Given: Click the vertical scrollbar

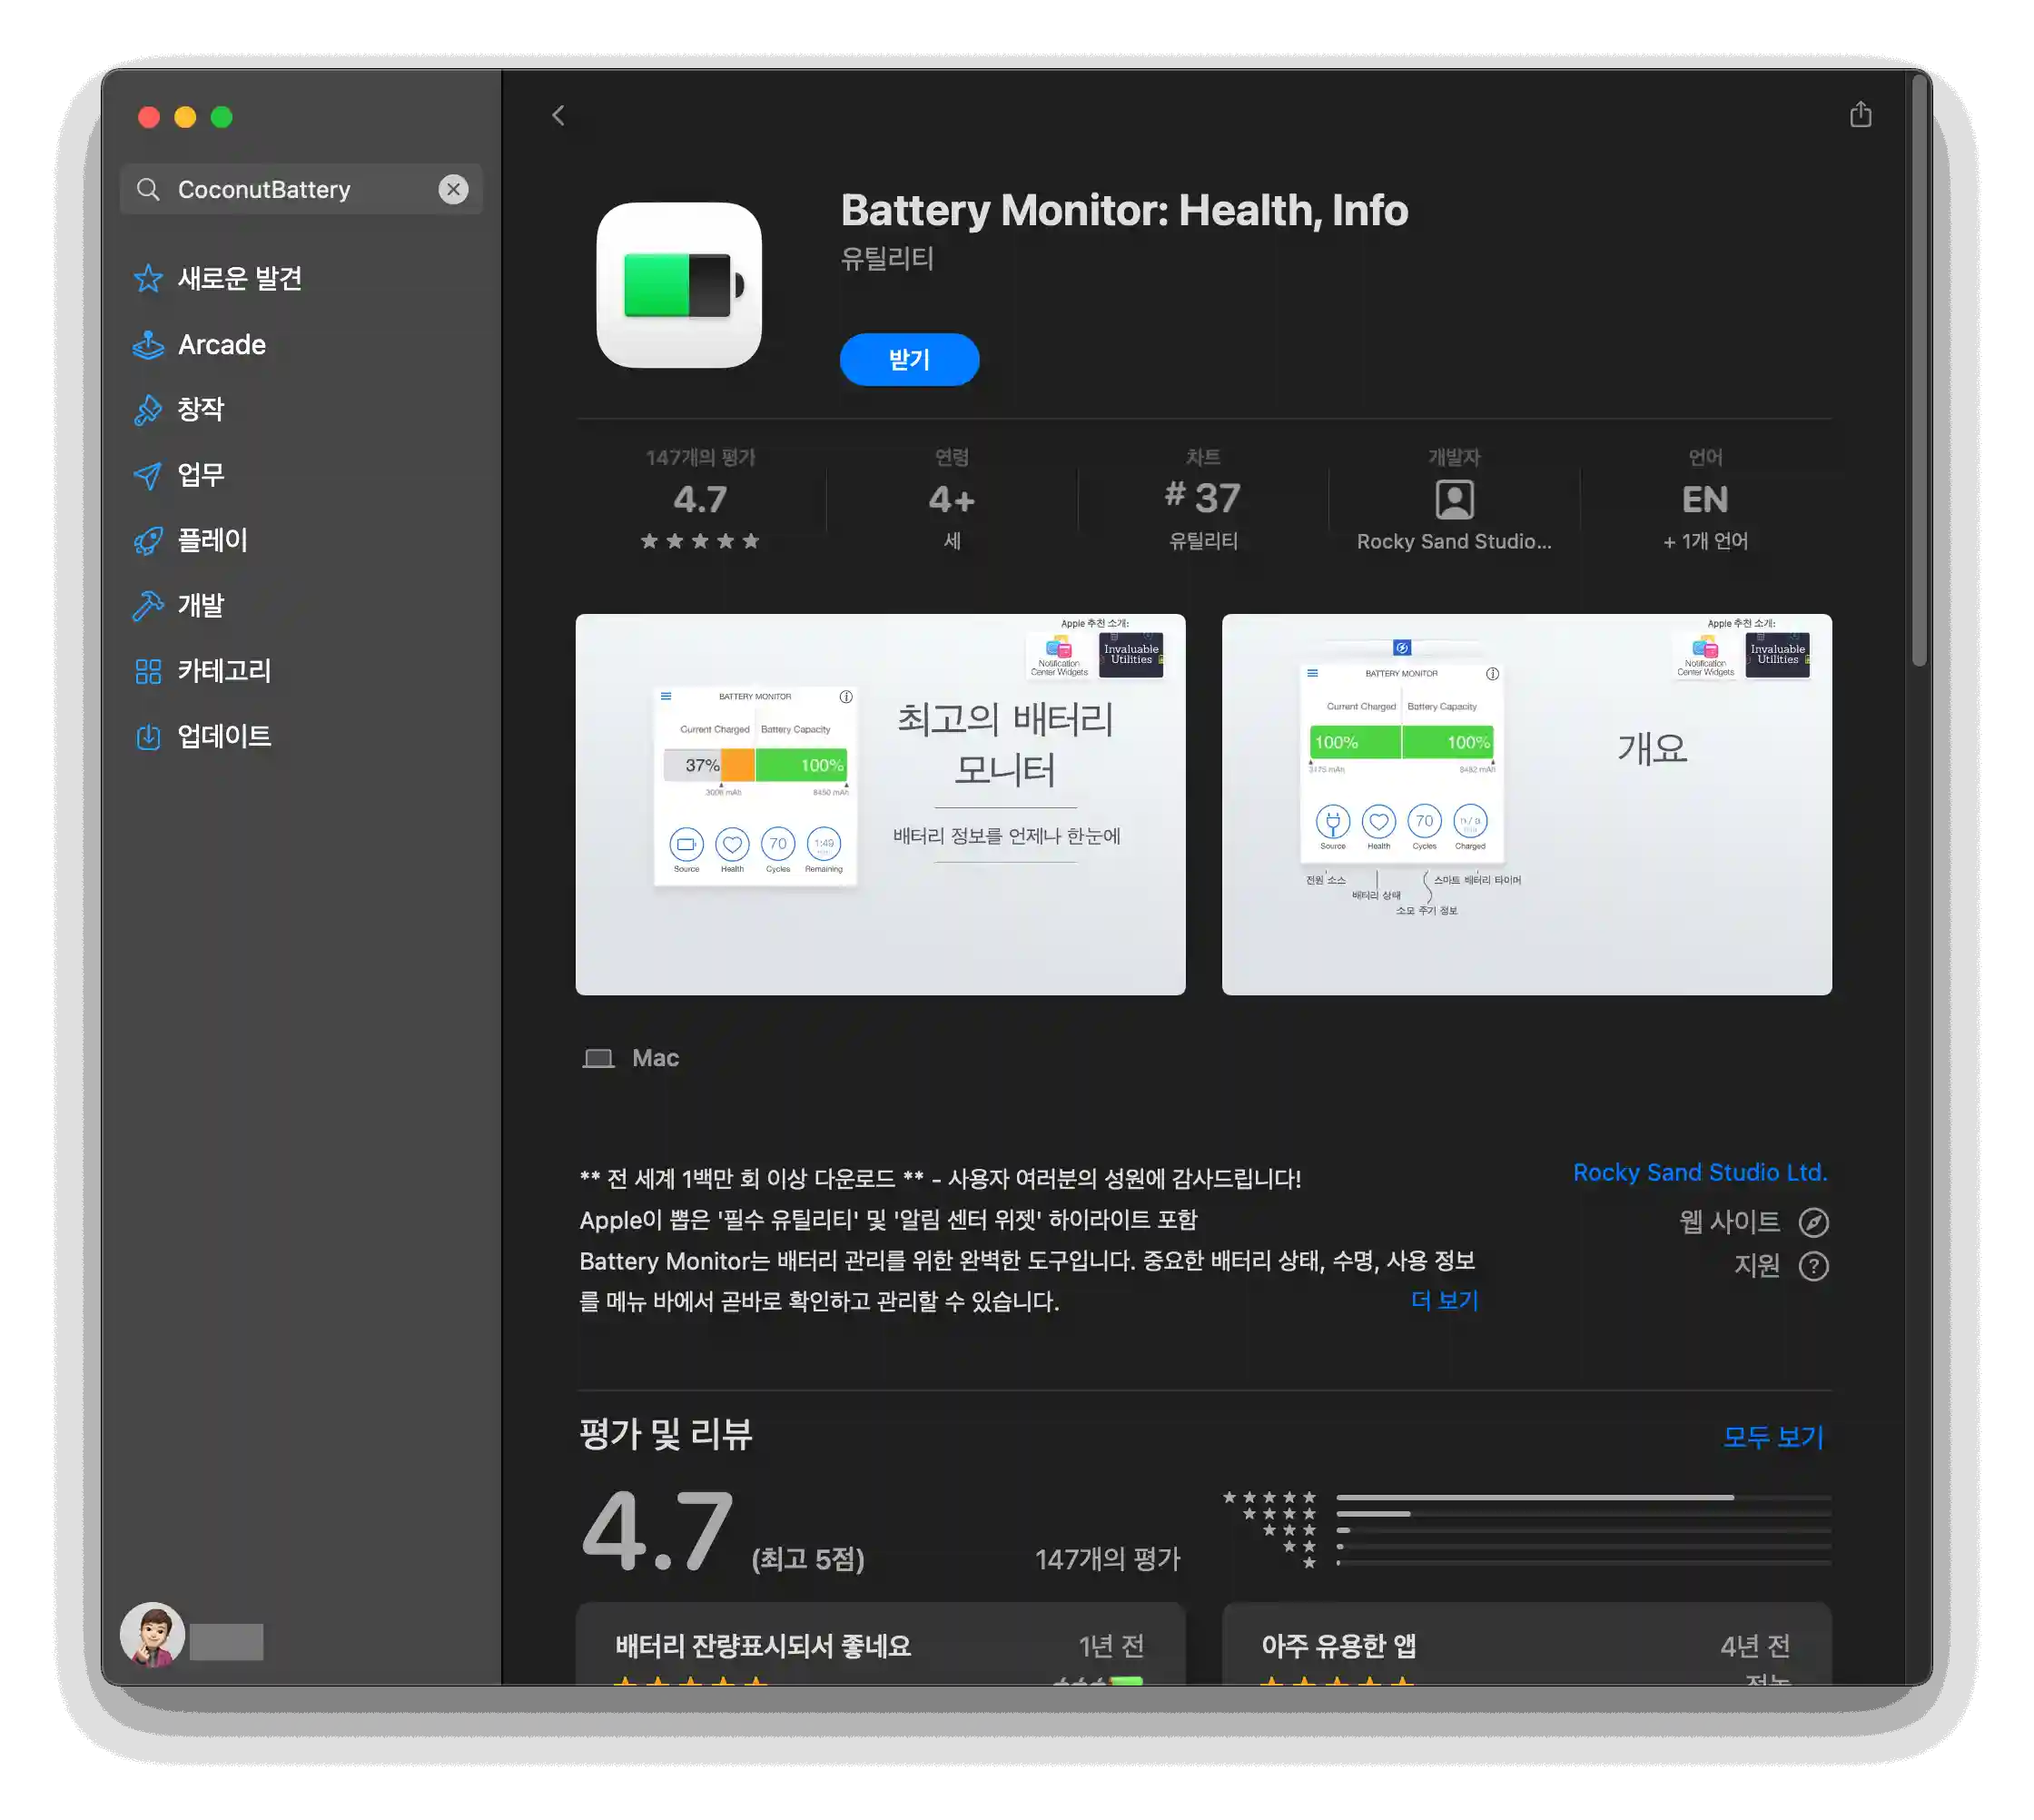Looking at the screenshot, I should (x=1918, y=370).
